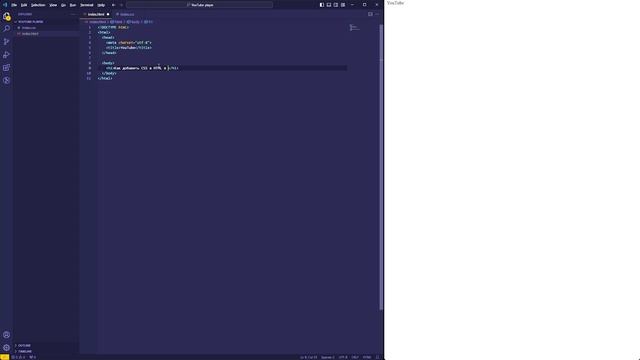Toggle the Secondary Side Bar visibility
640x360 pixels.
point(336,5)
